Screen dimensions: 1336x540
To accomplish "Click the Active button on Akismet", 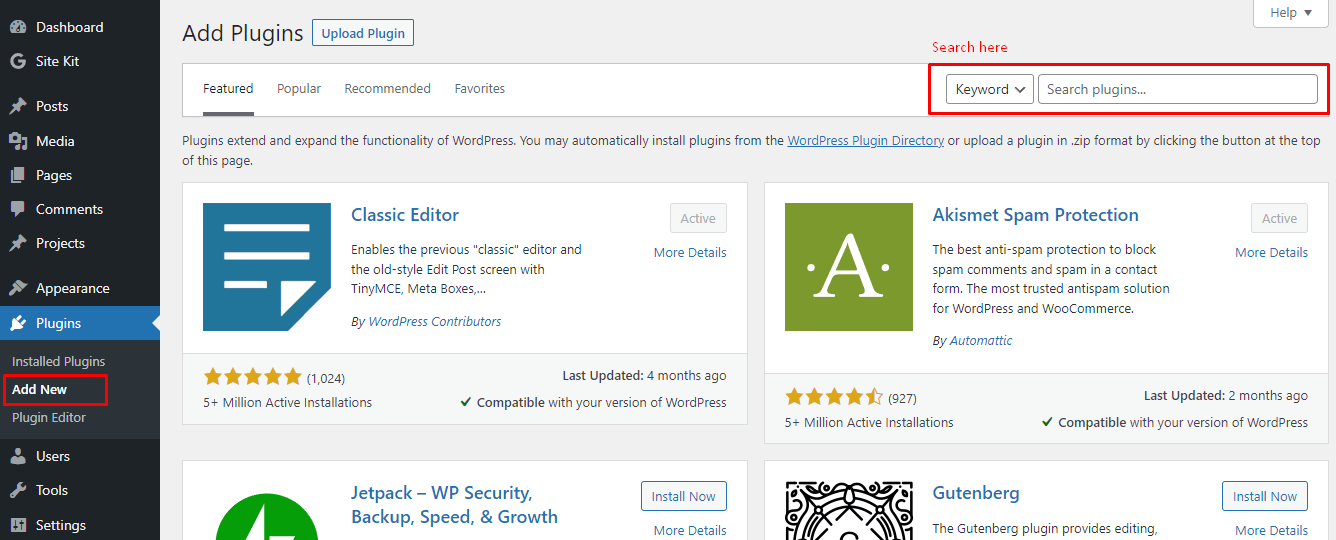I will coord(1279,218).
